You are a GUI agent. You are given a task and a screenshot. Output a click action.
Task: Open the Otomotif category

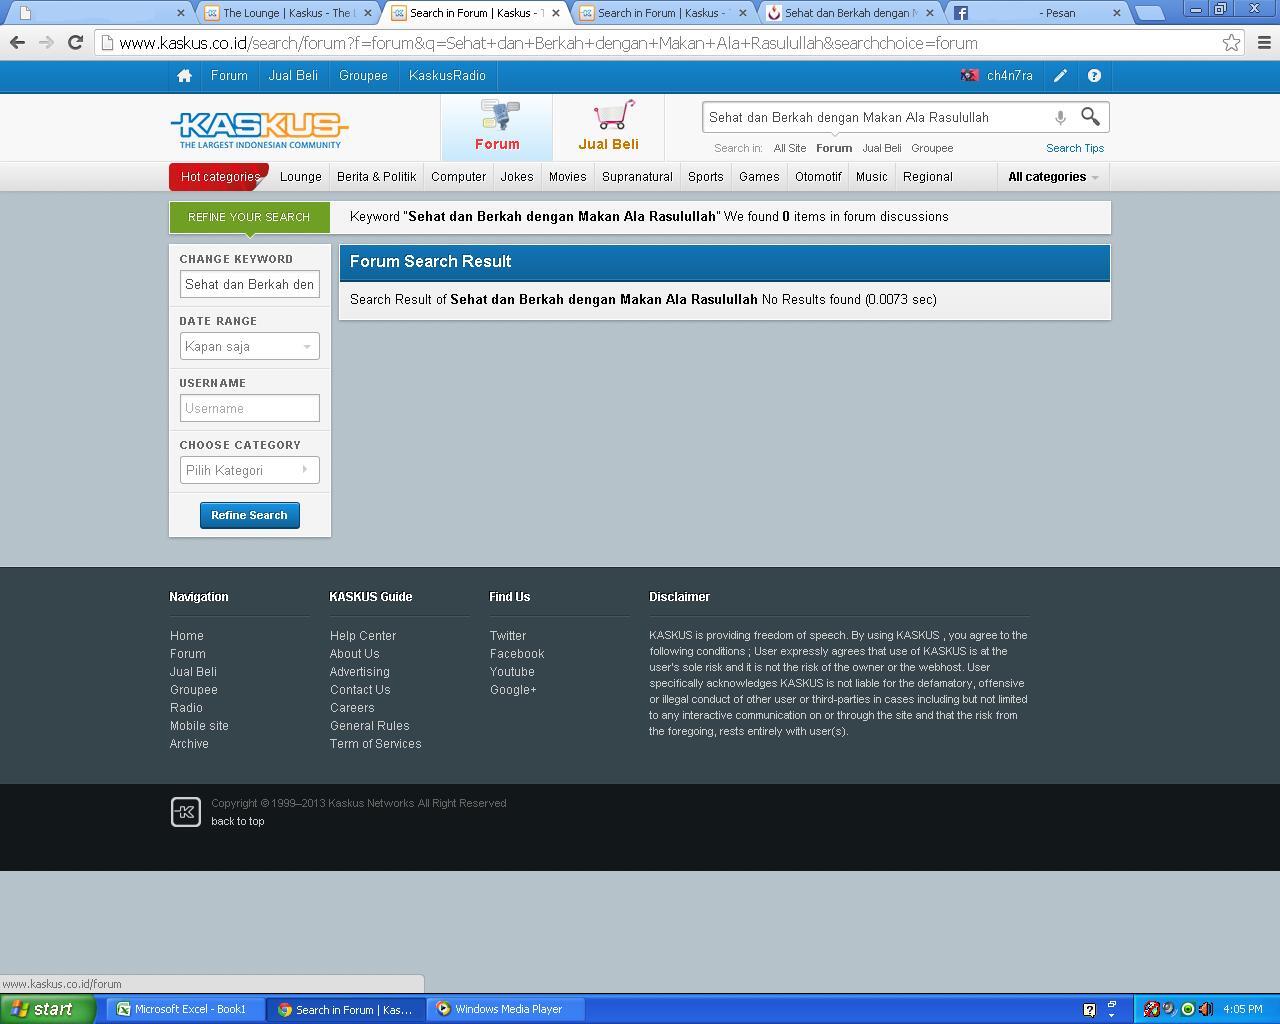tap(818, 177)
